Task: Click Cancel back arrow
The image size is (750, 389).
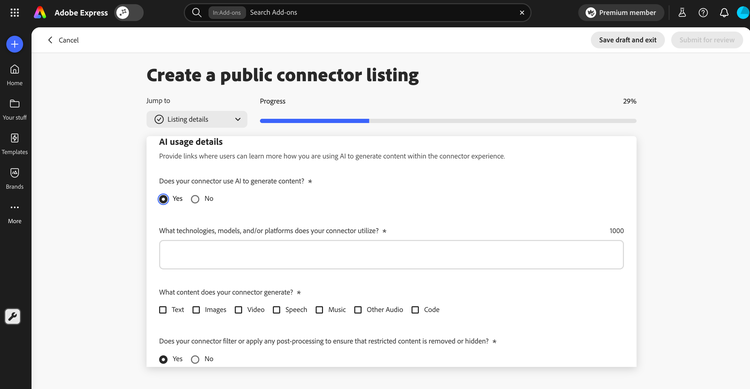Action: click(63, 40)
